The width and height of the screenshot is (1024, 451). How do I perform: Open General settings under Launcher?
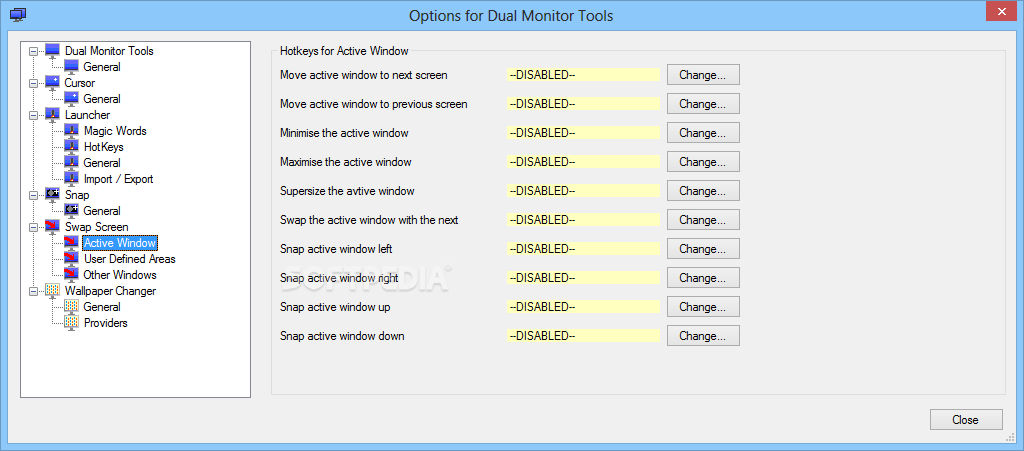[x=102, y=163]
